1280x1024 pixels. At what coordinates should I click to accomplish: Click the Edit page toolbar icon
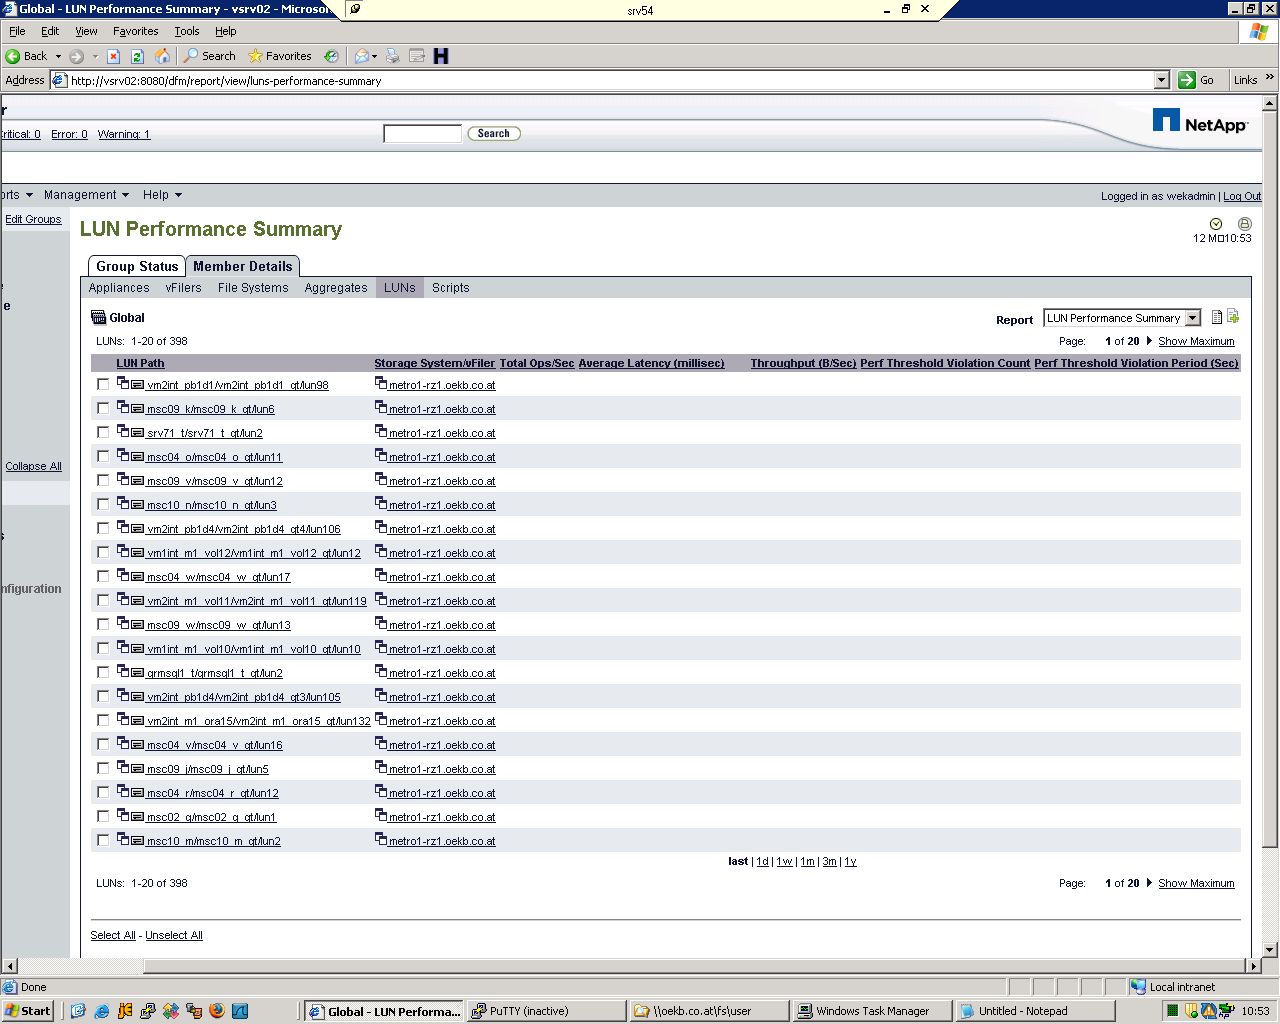click(x=417, y=56)
